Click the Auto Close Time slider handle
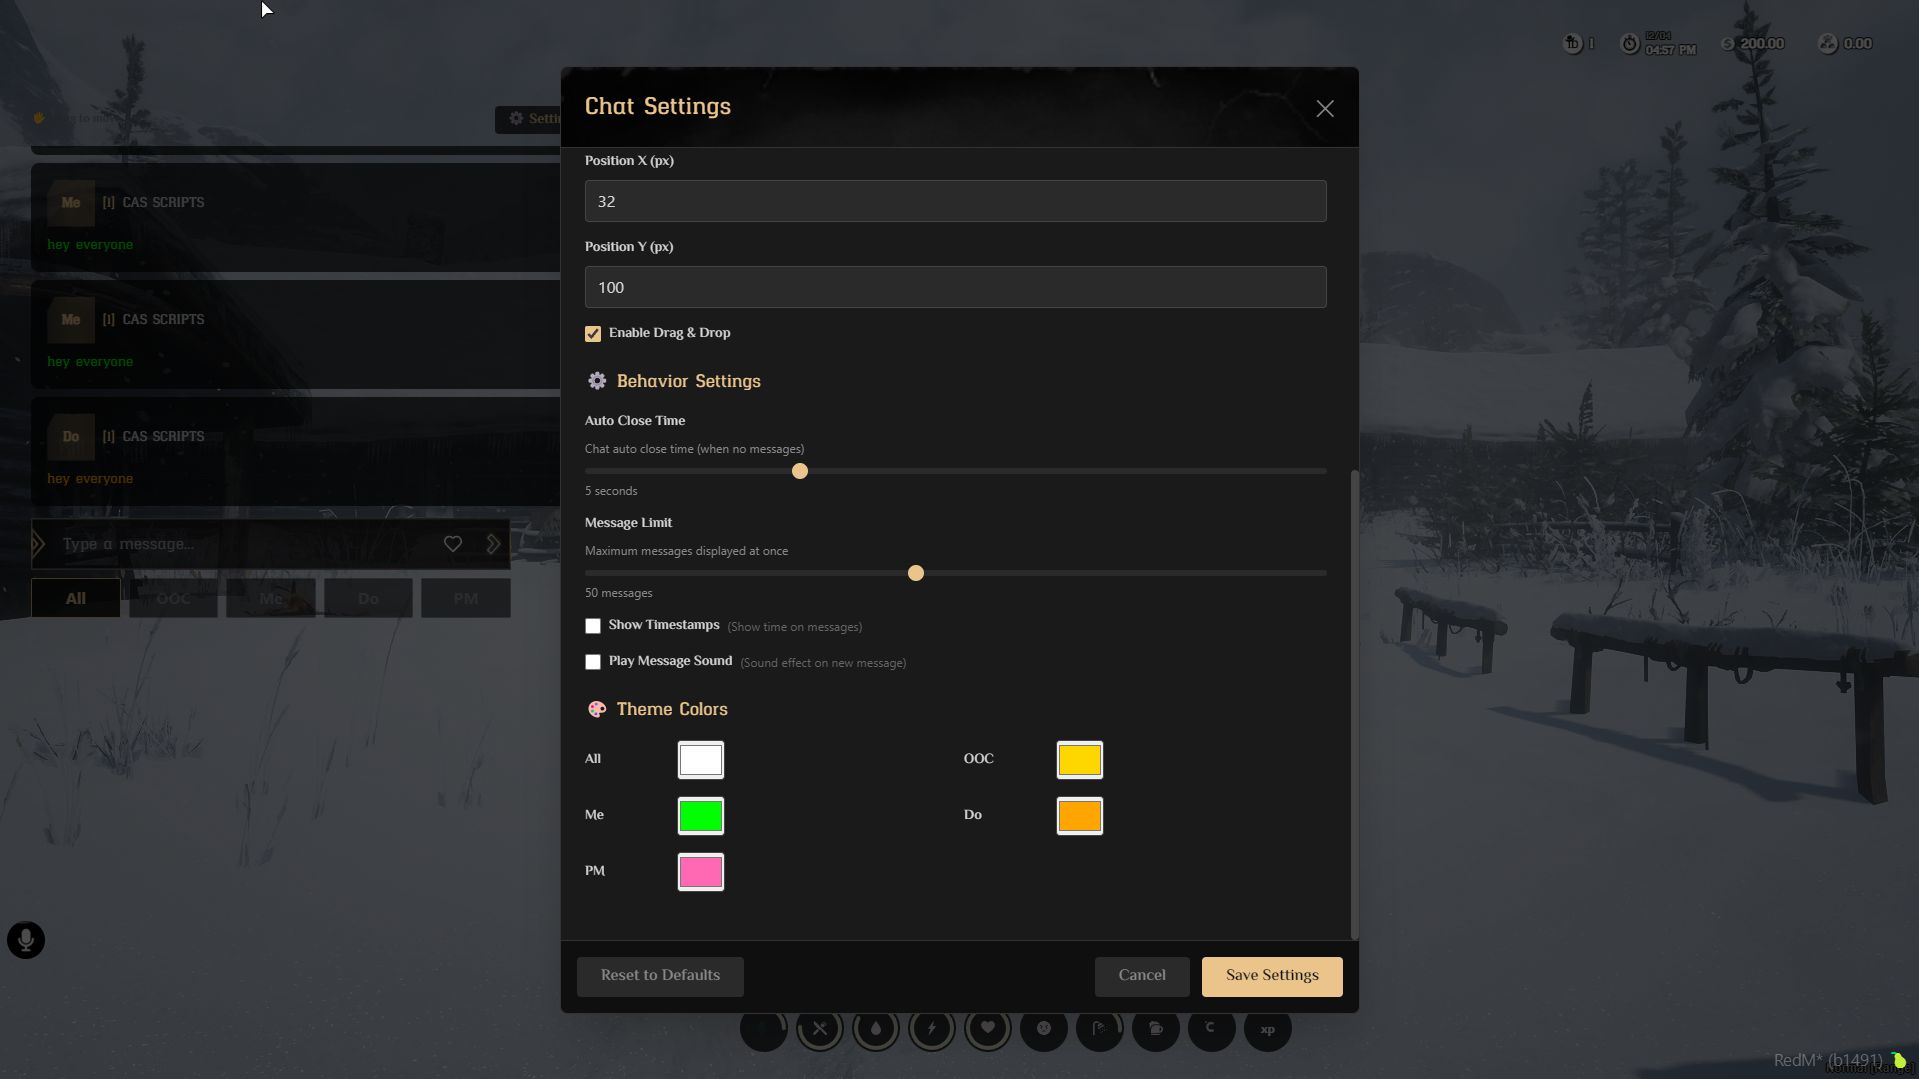The width and height of the screenshot is (1919, 1079). pyautogui.click(x=800, y=471)
